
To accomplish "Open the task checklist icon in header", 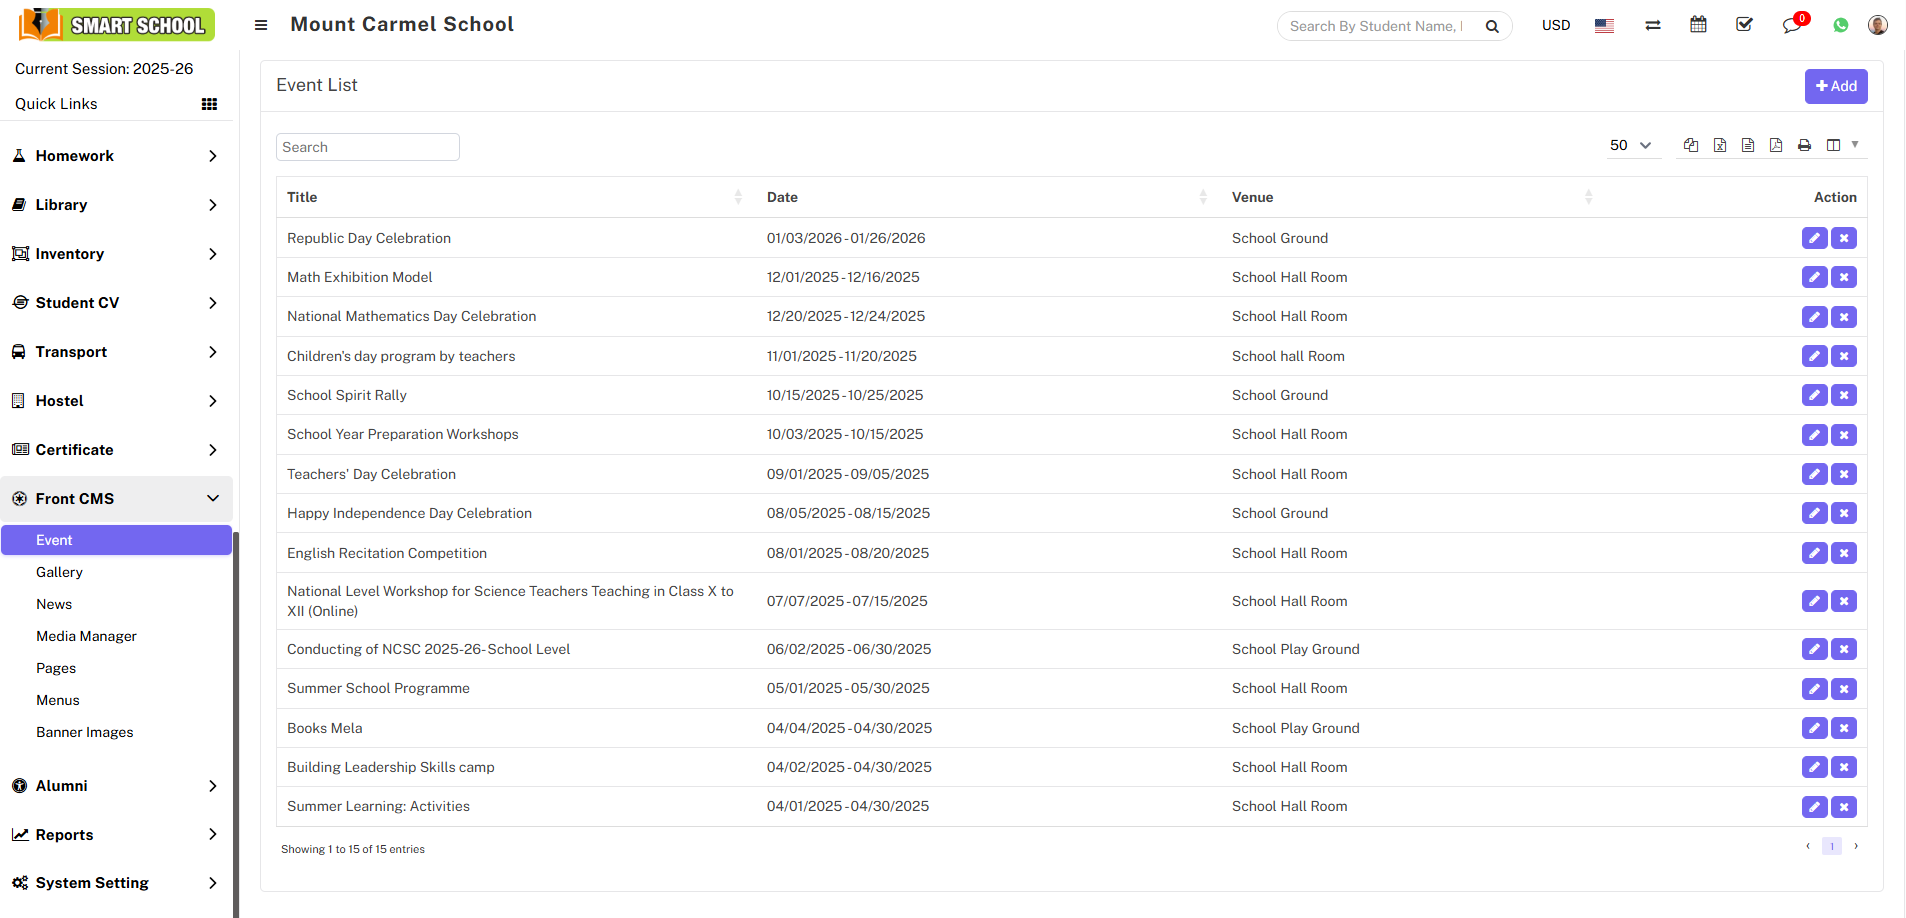I will pyautogui.click(x=1744, y=25).
